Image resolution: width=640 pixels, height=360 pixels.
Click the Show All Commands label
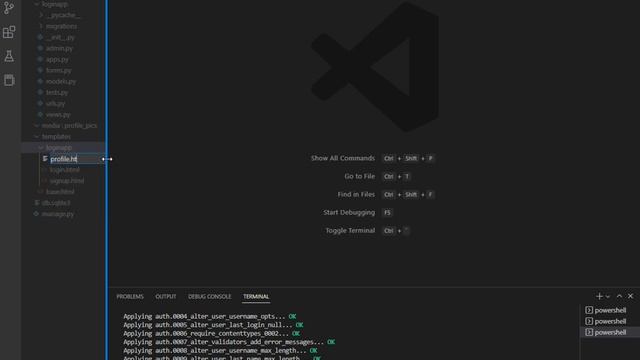(343, 158)
